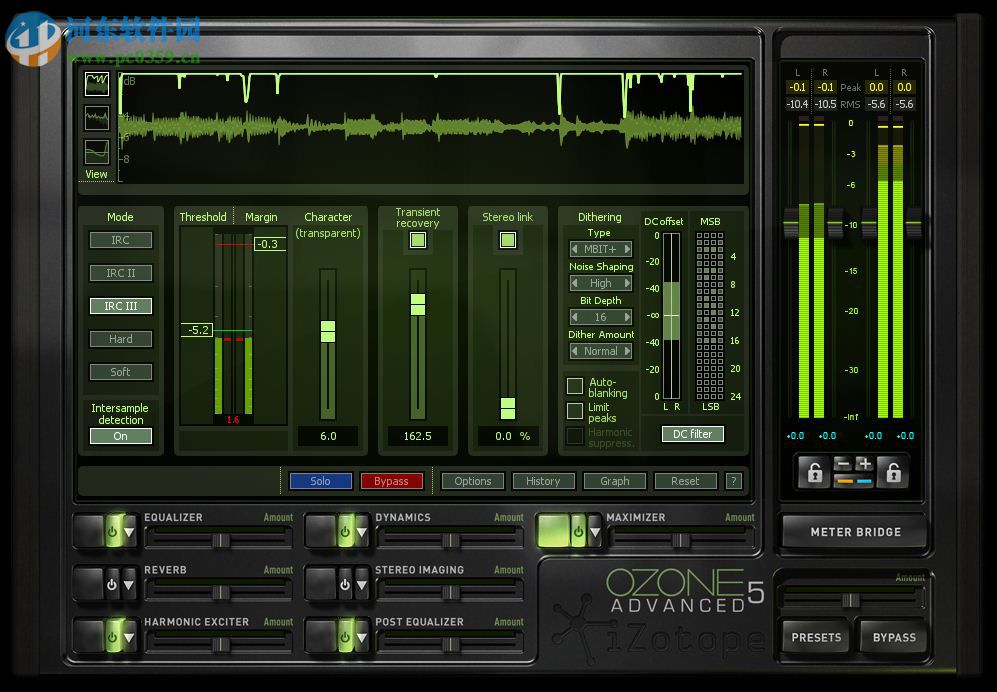Select the IRC II limiter mode
The height and width of the screenshot is (692, 997).
click(121, 273)
